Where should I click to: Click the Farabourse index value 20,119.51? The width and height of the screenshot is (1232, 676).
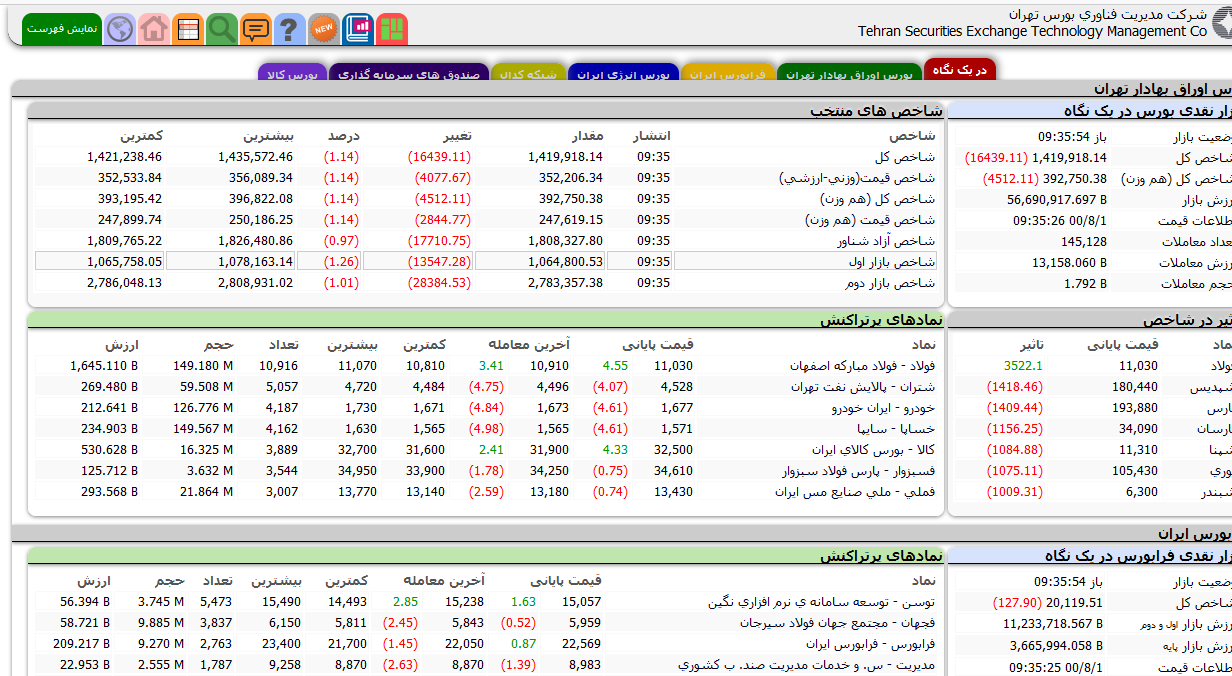click(1074, 602)
